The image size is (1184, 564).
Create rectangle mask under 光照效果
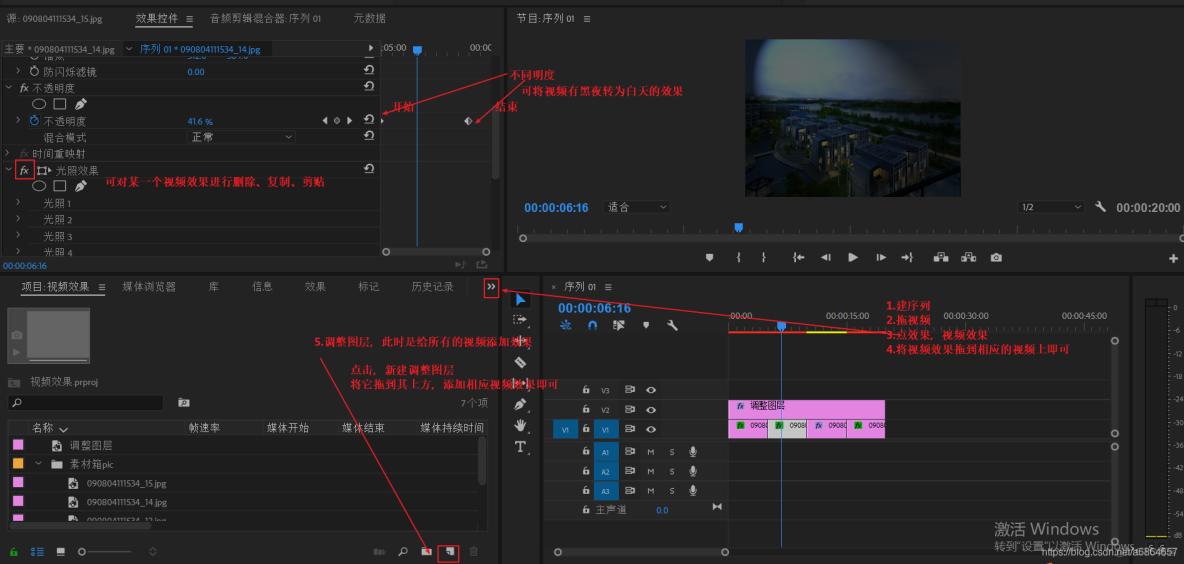pyautogui.click(x=60, y=186)
